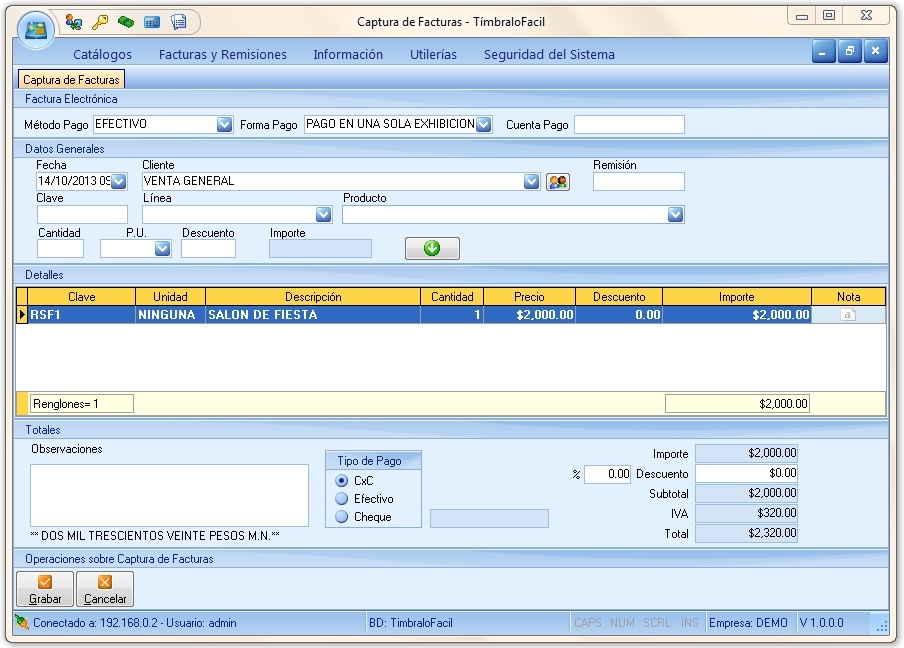Expand the Método Pago dropdown
Viewport: 904px width, 648px height.
point(224,125)
